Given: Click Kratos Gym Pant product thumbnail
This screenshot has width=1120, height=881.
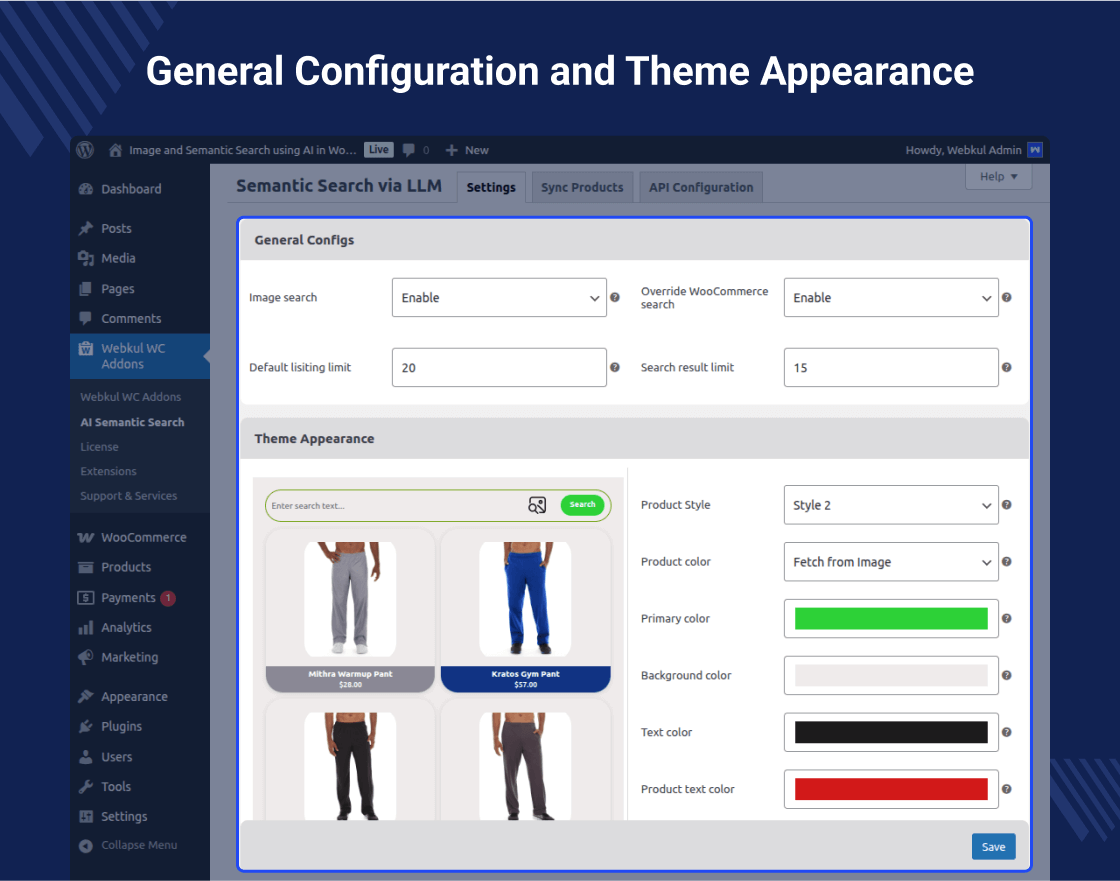Looking at the screenshot, I should coord(525,599).
